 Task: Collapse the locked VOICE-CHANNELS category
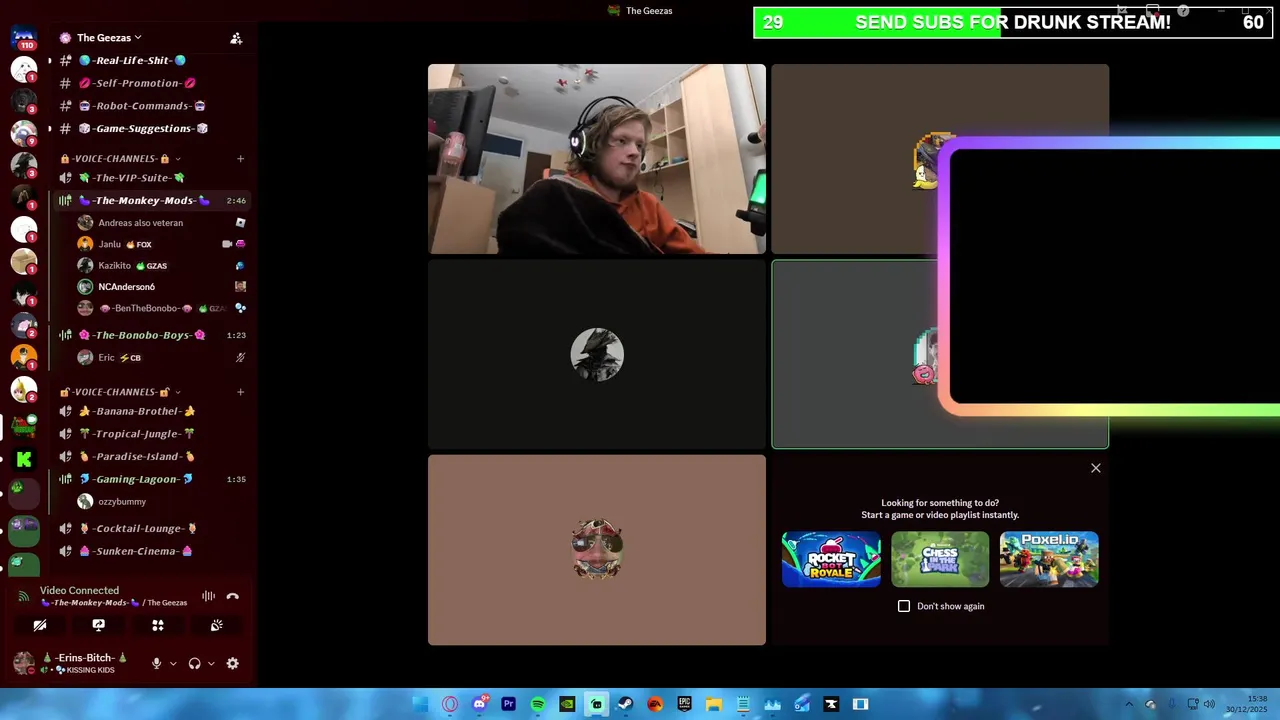tap(120, 158)
